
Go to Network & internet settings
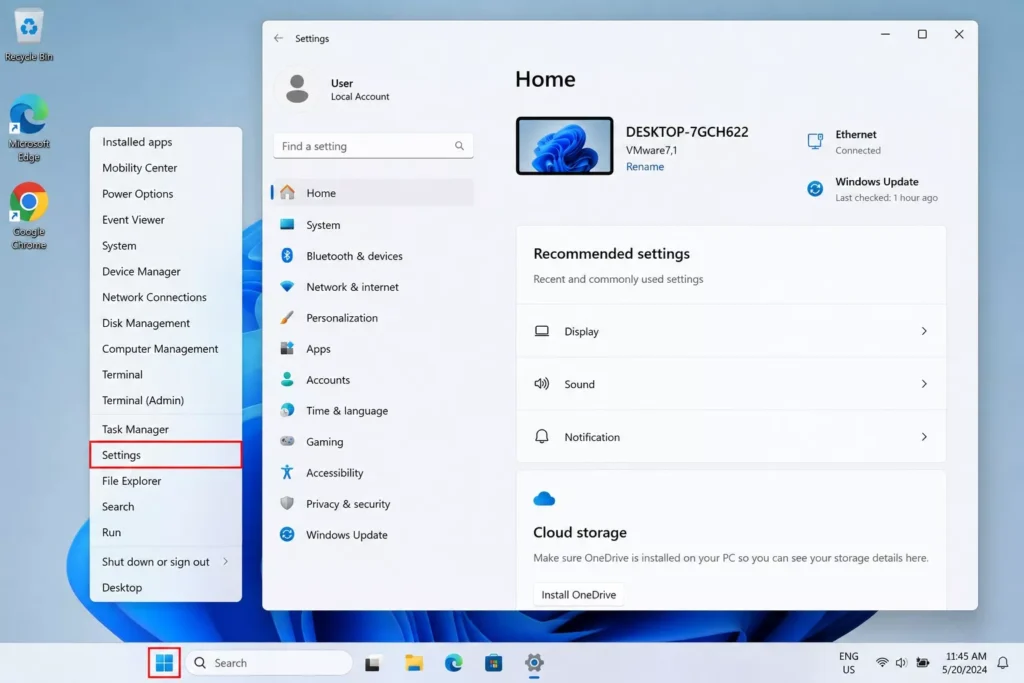373,287
